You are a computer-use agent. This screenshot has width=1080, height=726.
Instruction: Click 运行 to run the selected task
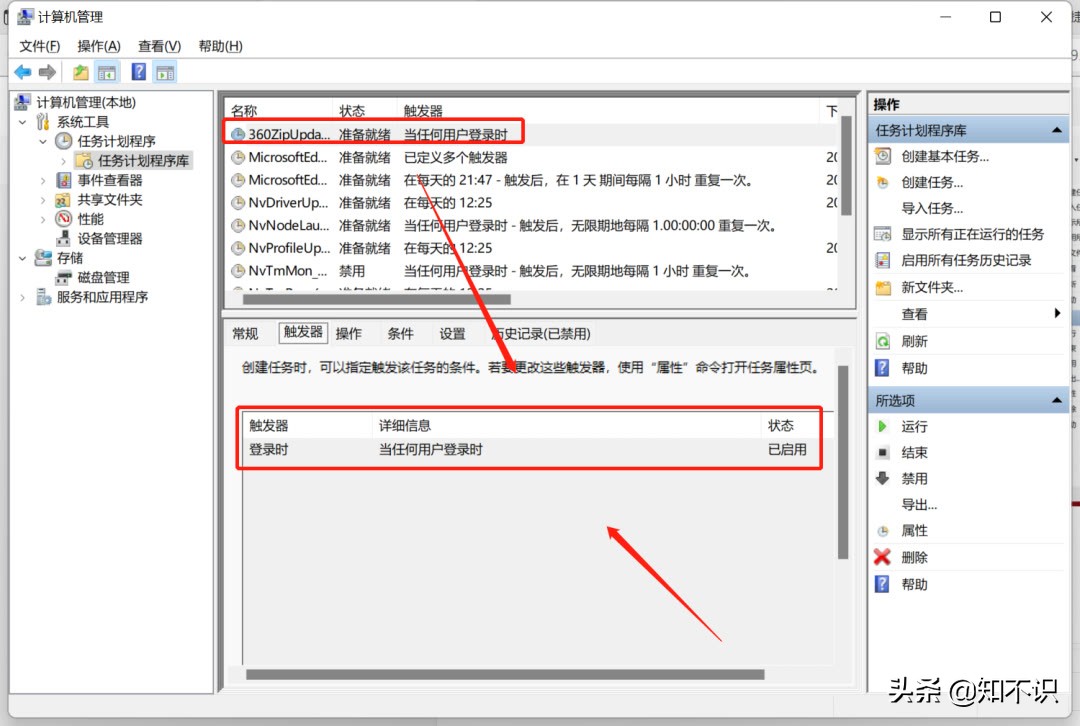click(x=914, y=426)
